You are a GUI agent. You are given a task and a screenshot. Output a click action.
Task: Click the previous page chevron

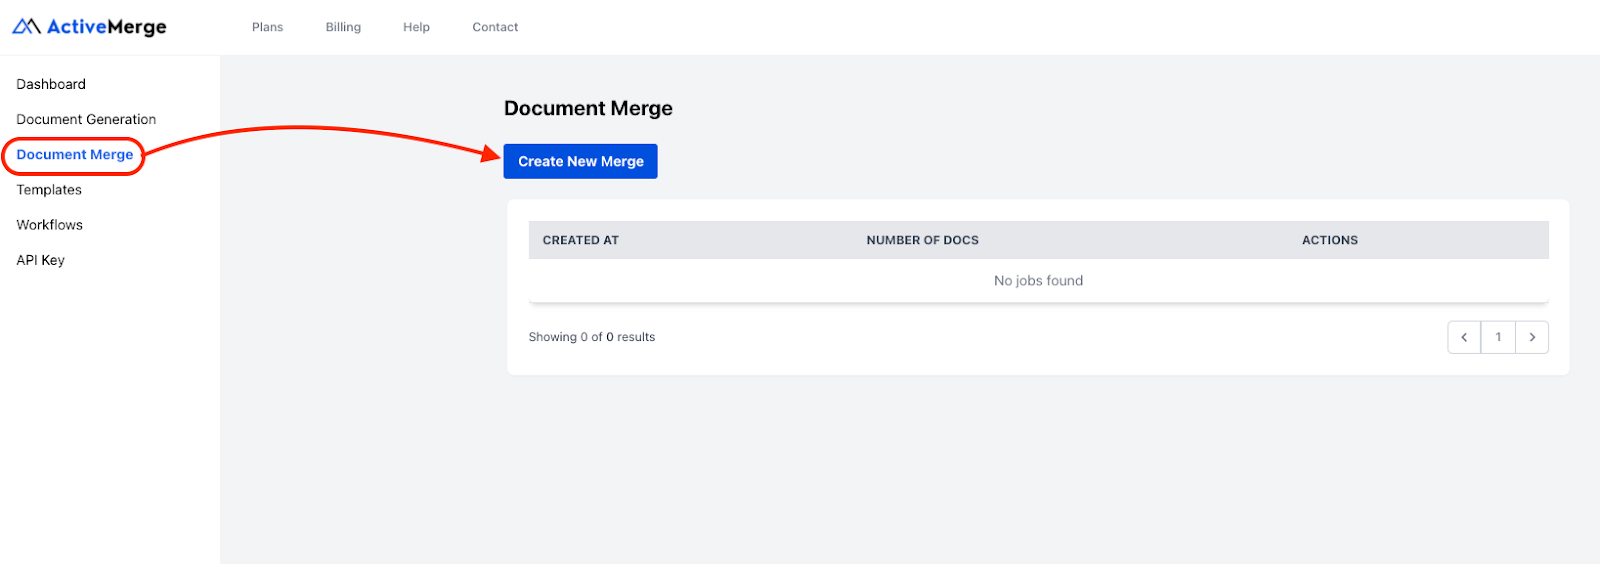point(1464,337)
